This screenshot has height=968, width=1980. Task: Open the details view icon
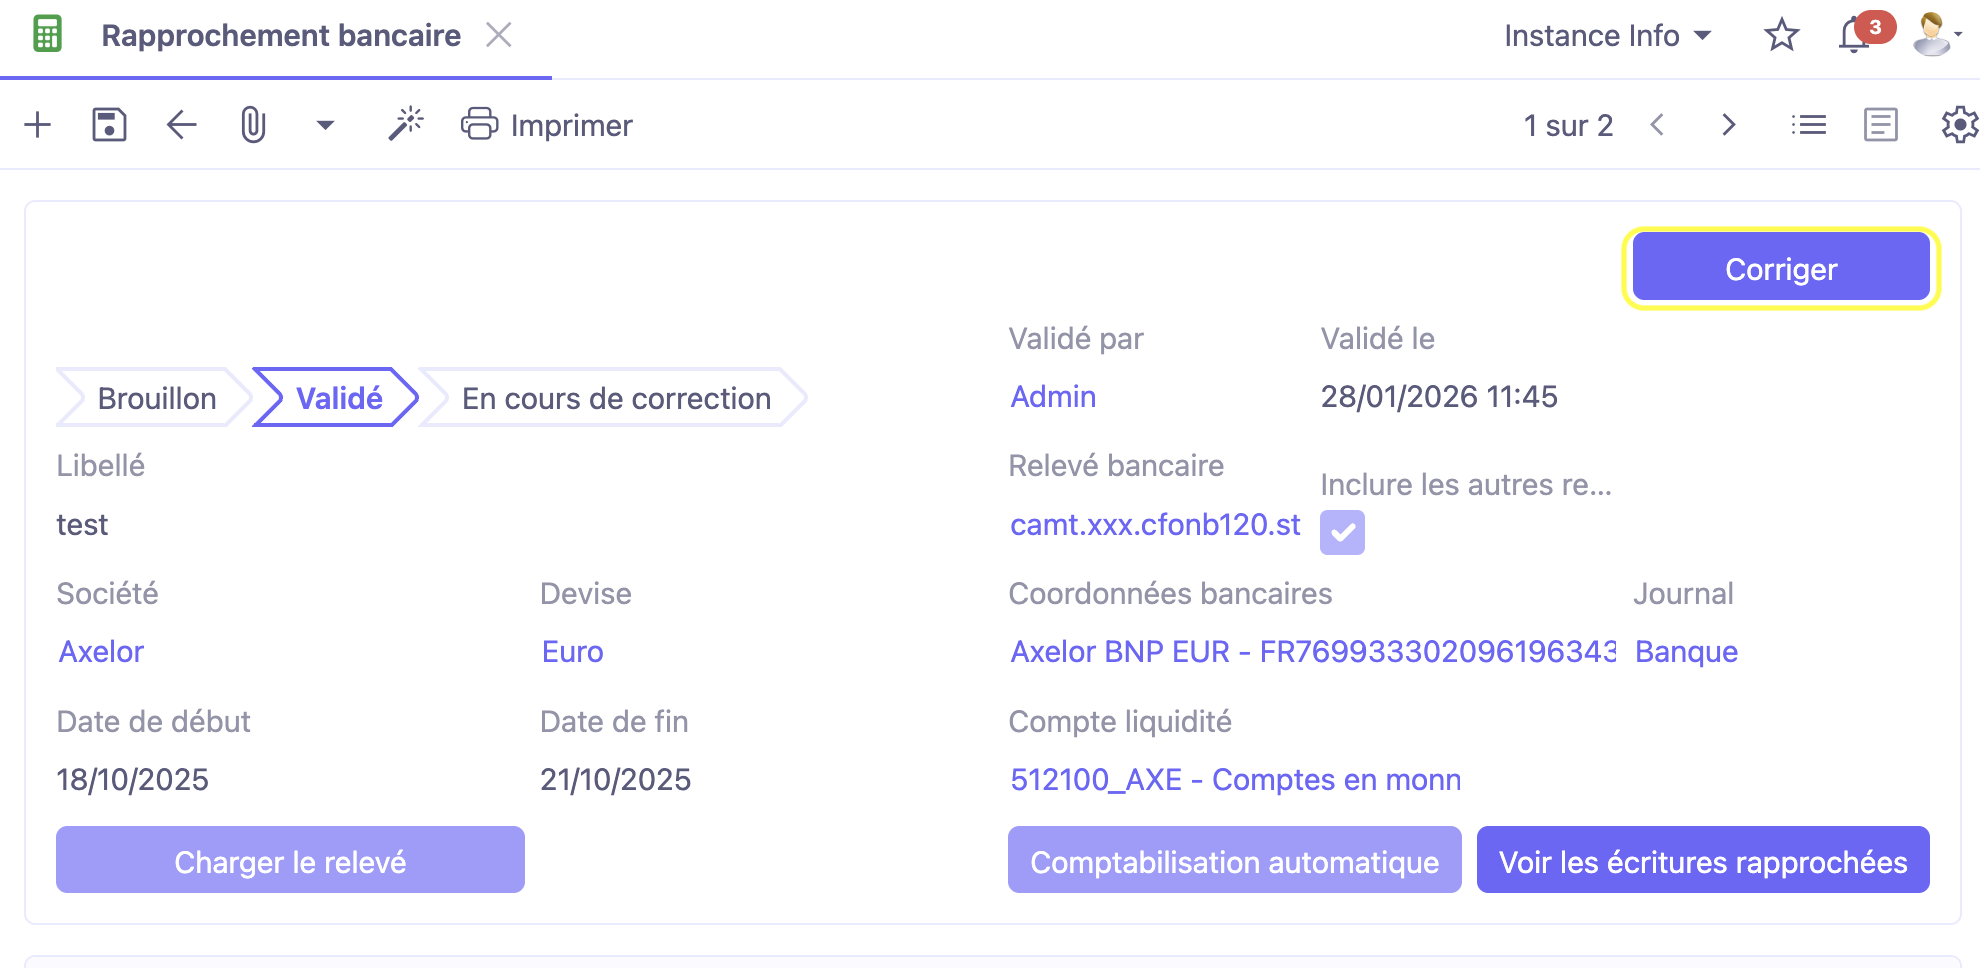coord(1880,124)
